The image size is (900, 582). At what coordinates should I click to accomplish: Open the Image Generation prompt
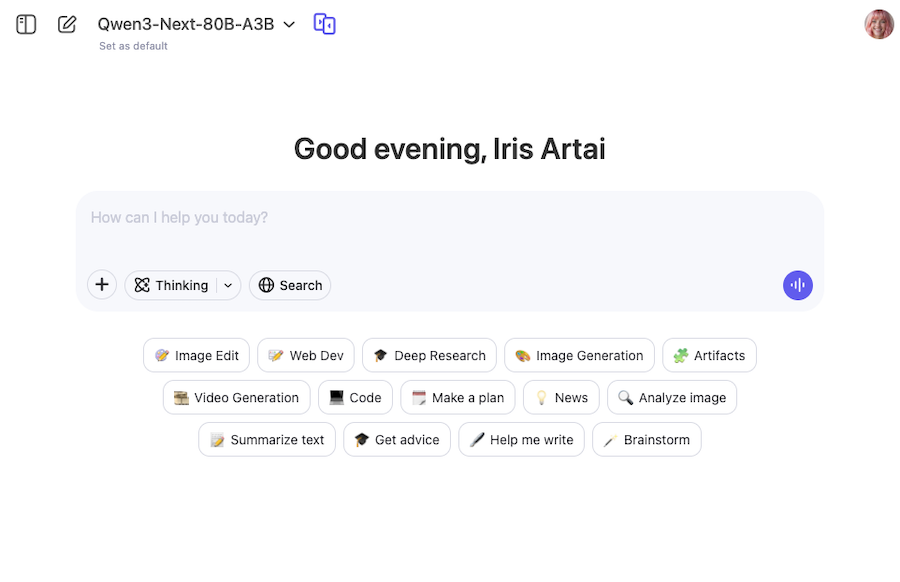(x=579, y=355)
